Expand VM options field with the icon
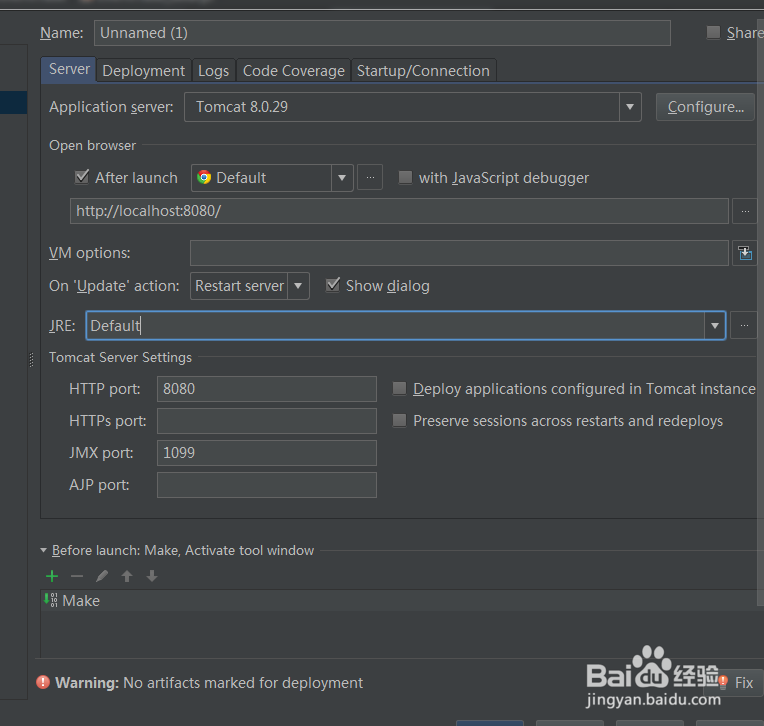Viewport: 764px width, 726px height. 745,253
